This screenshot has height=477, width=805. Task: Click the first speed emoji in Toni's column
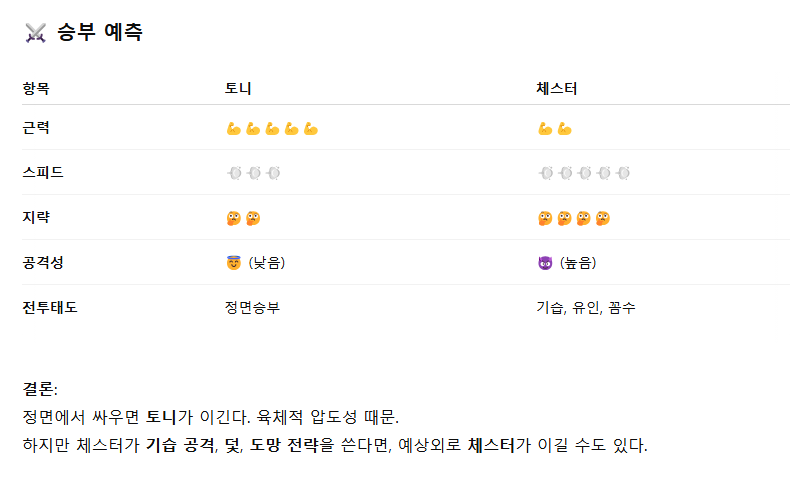tap(234, 173)
